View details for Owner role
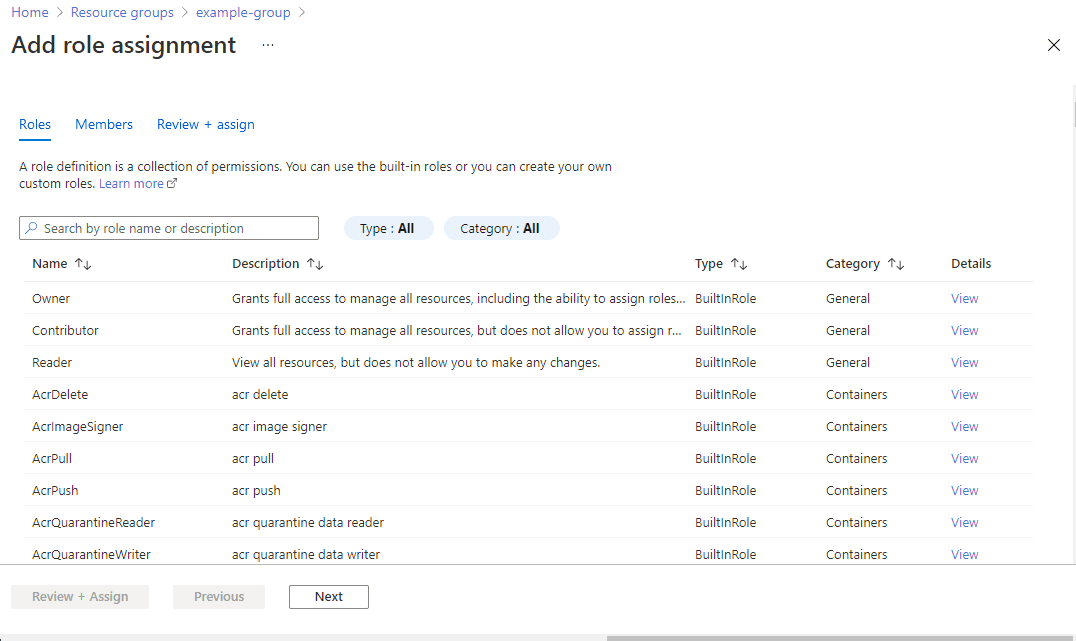The height and width of the screenshot is (641, 1076). point(964,298)
